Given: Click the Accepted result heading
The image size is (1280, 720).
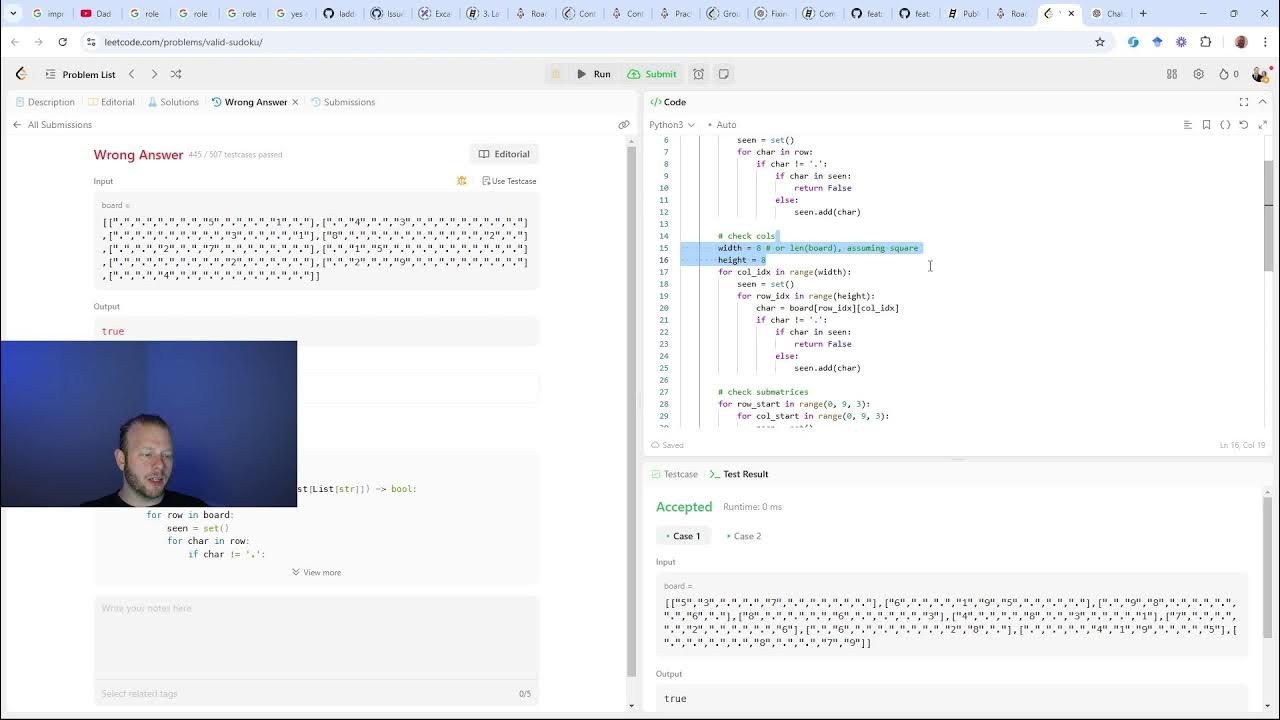Looking at the screenshot, I should [x=684, y=507].
